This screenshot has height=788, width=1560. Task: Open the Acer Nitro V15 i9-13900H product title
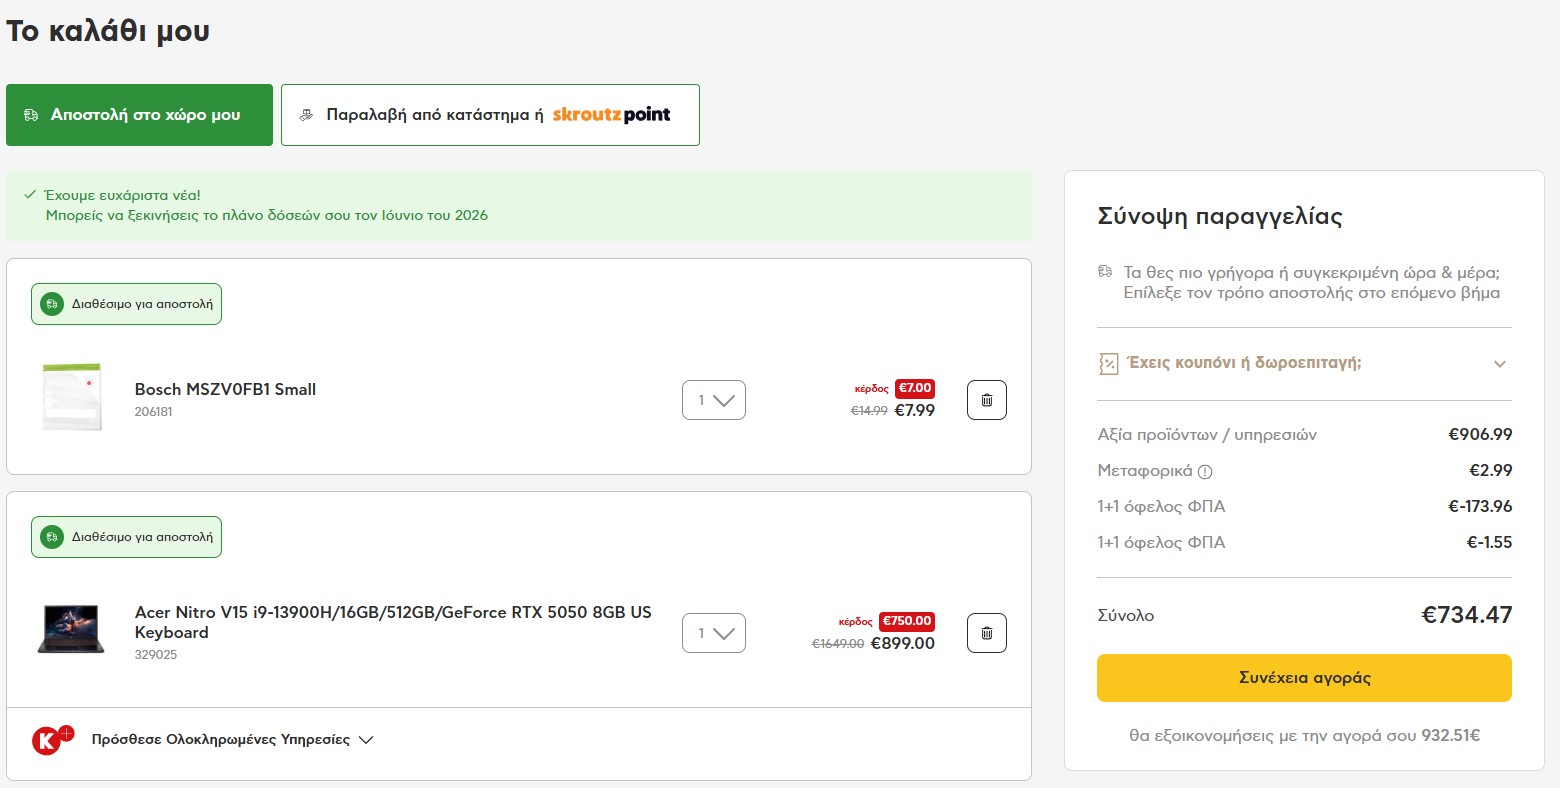393,622
